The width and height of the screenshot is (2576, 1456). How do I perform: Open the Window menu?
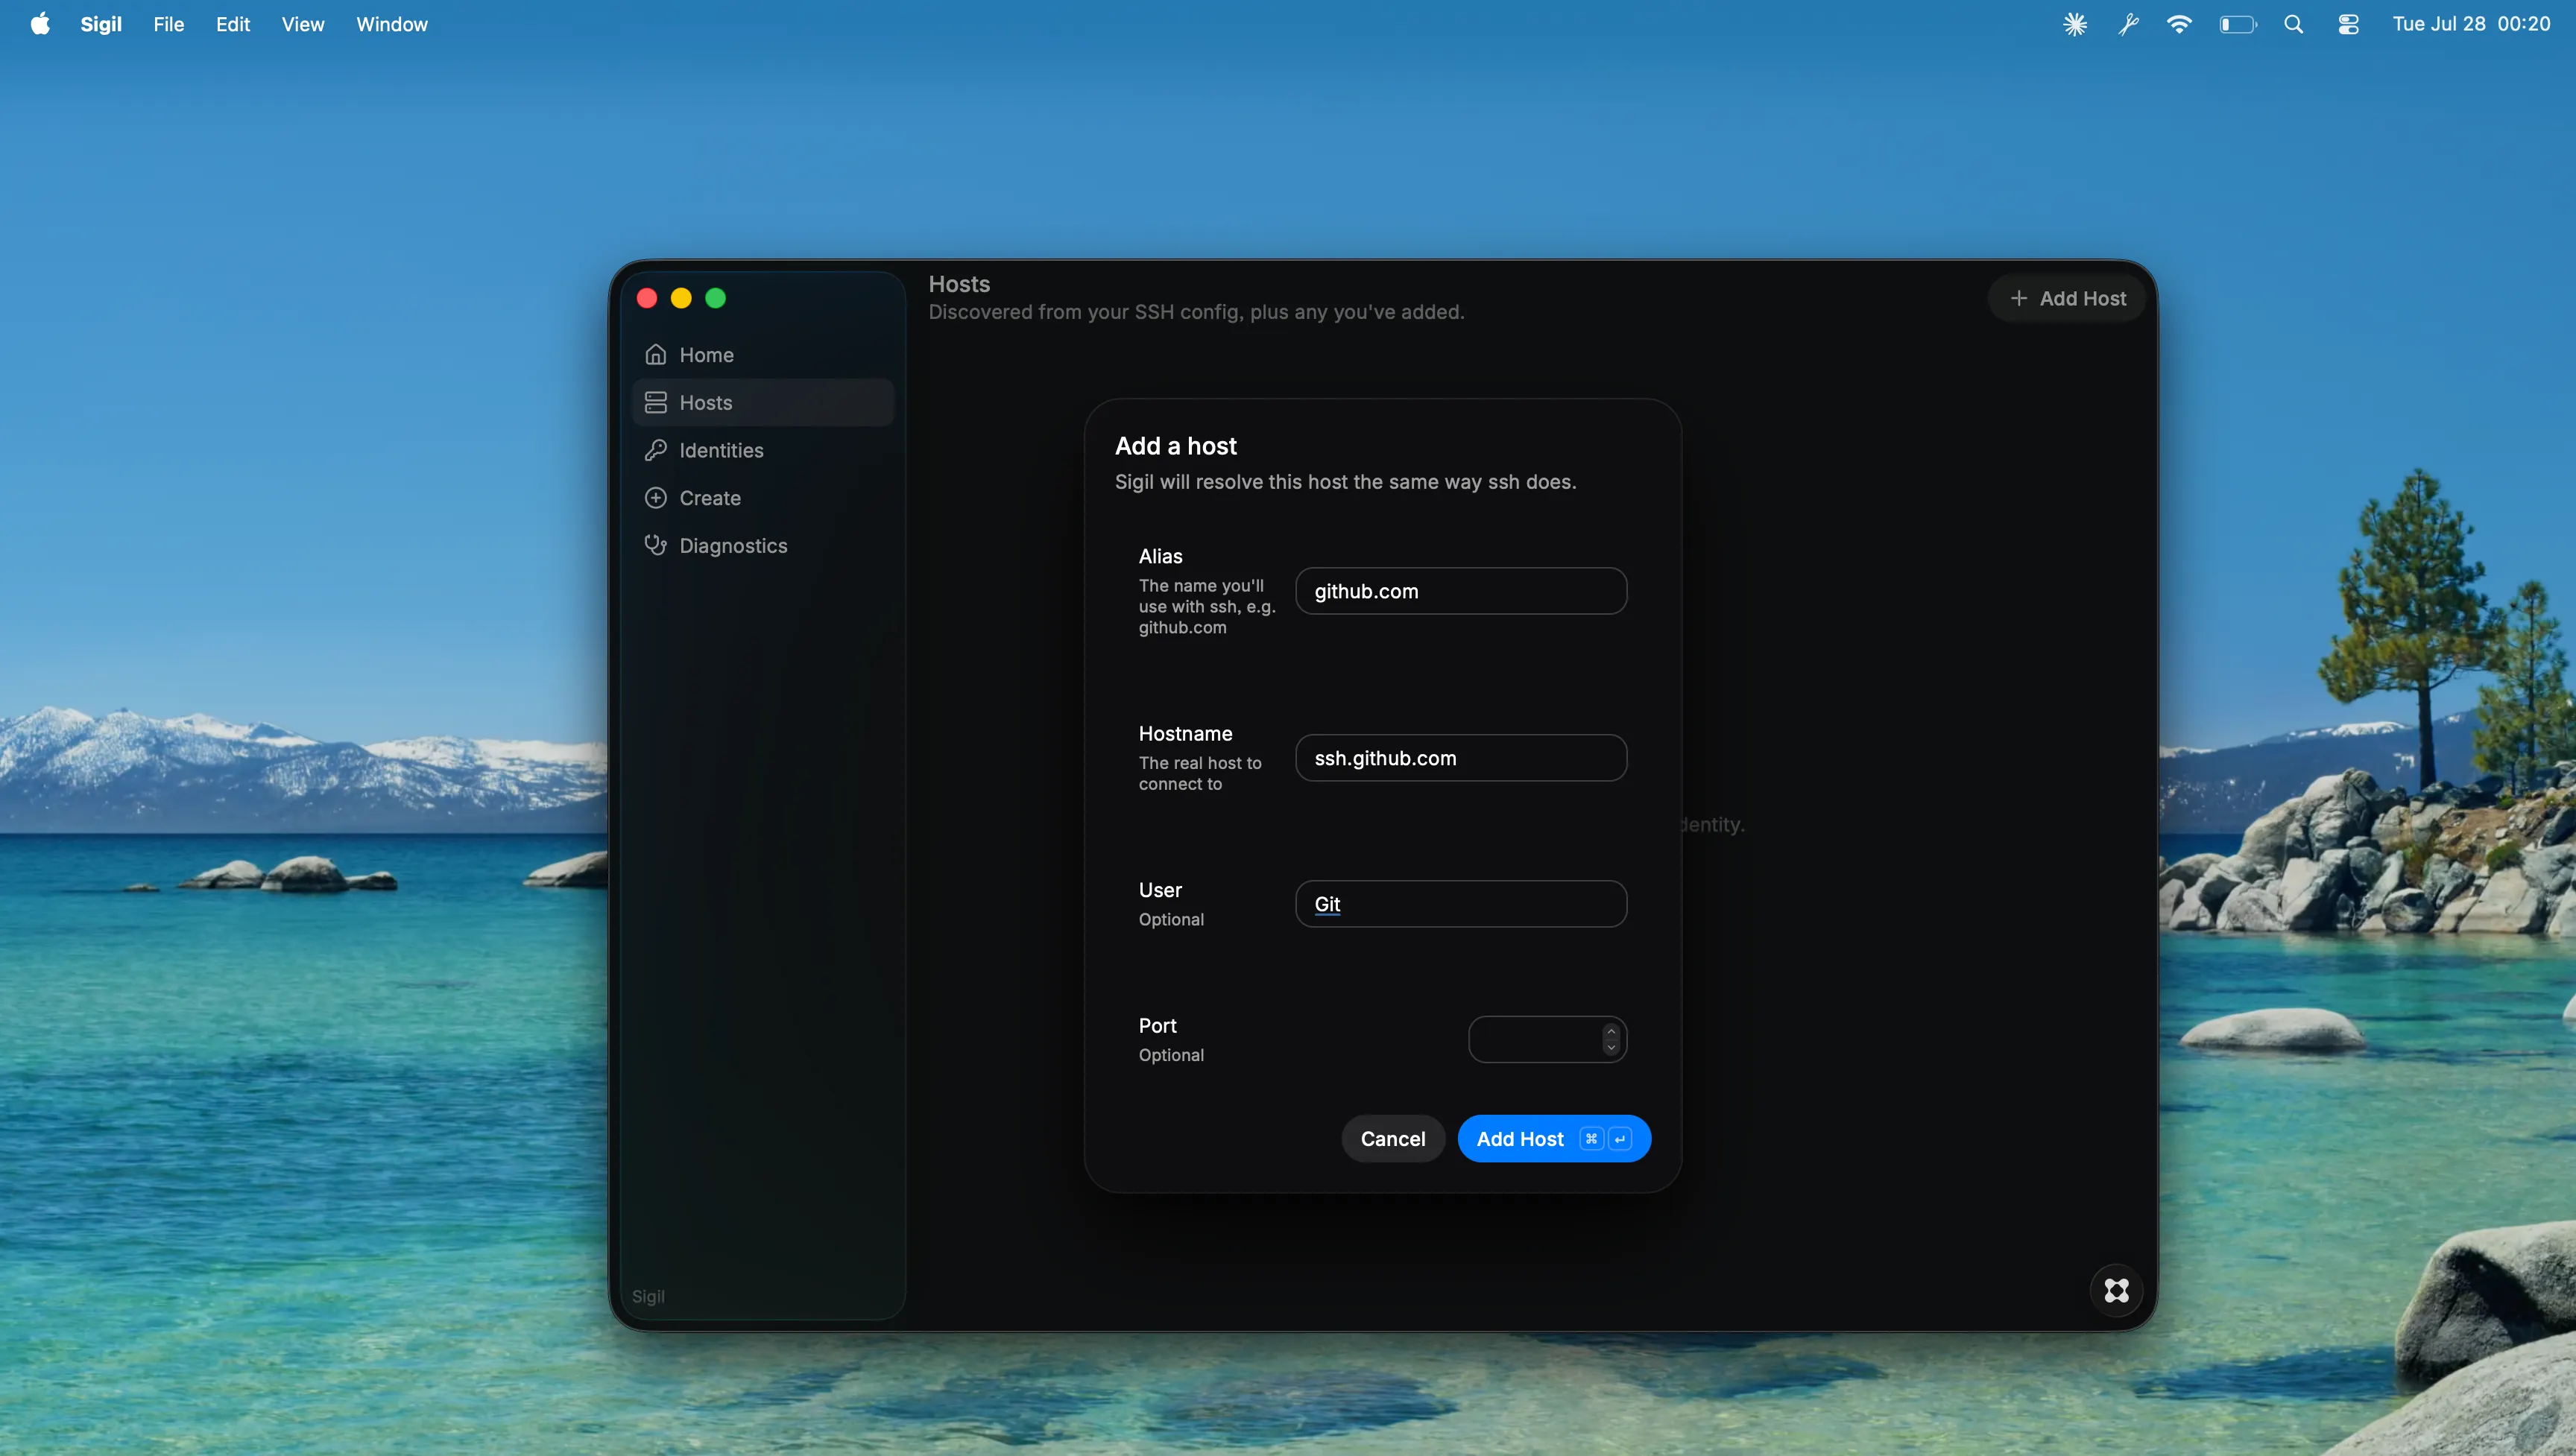coord(392,24)
